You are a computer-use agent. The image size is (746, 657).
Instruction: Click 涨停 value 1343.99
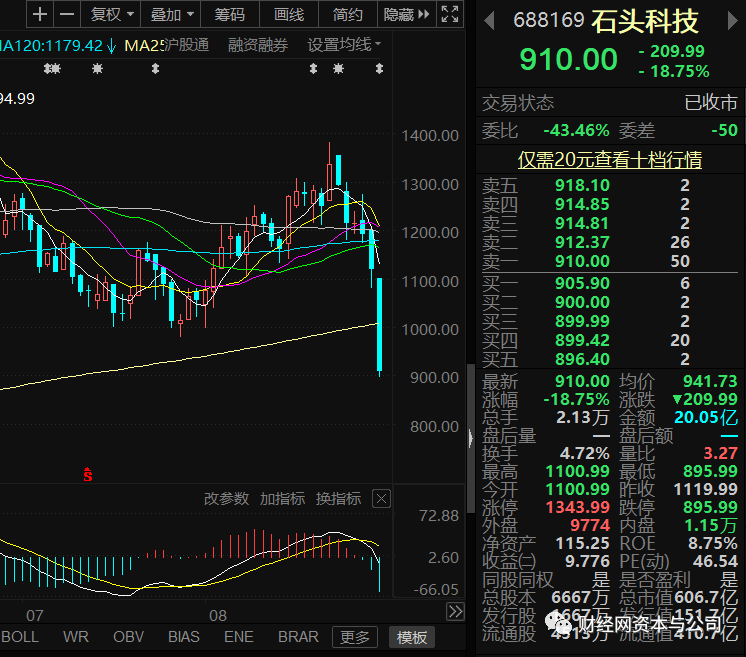[x=578, y=507]
